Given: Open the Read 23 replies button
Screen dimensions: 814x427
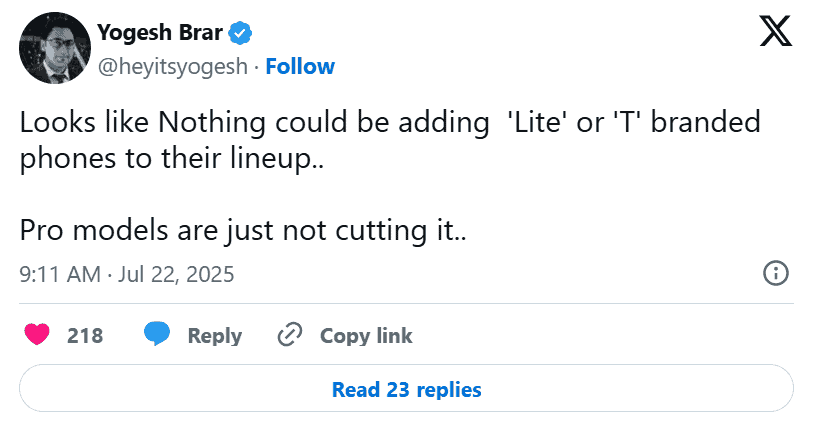Looking at the screenshot, I should [407, 389].
